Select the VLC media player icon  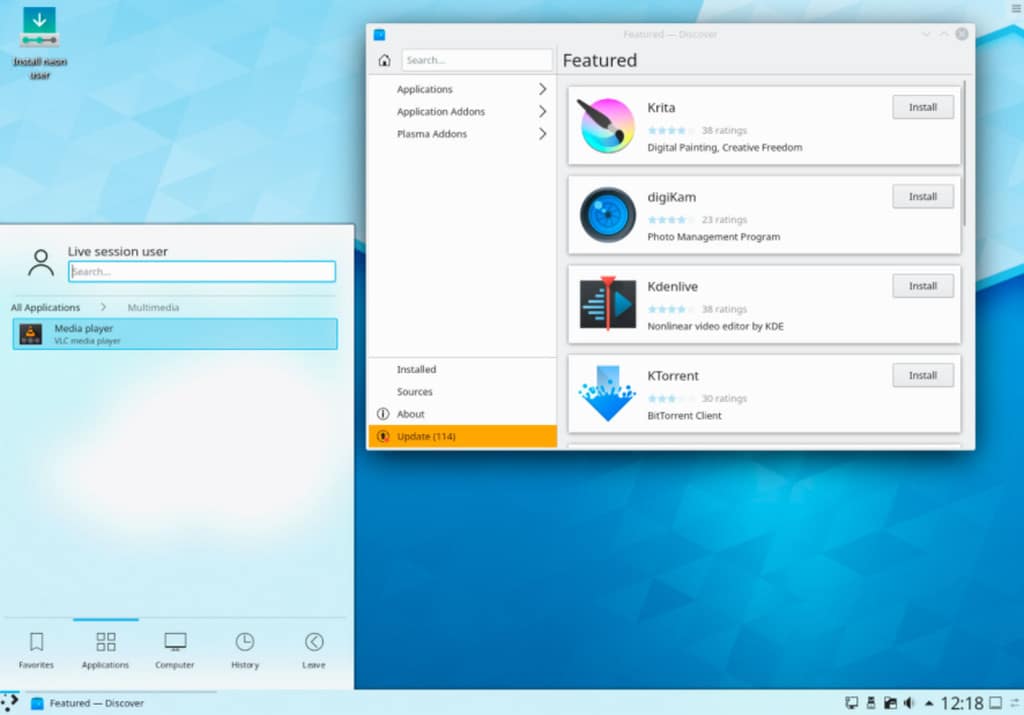[31, 334]
